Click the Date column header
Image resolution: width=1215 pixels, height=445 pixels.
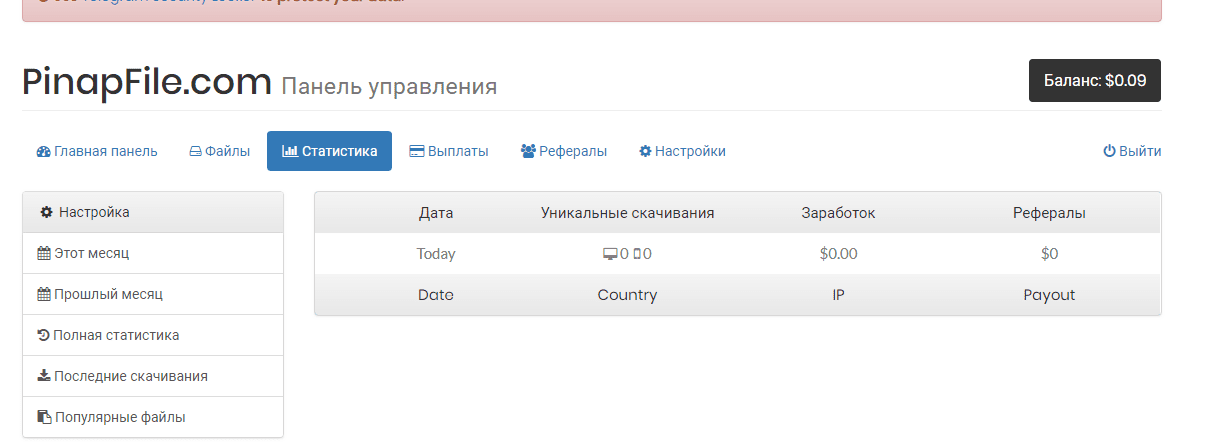coord(436,295)
